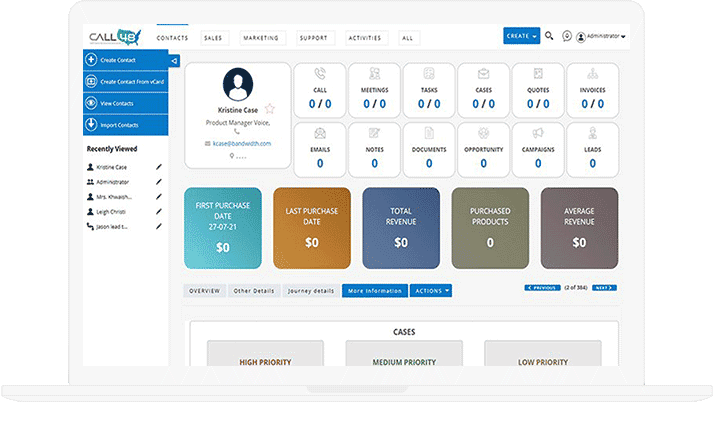Open search with the magnifier icon
715x430 pixels.
click(549, 36)
